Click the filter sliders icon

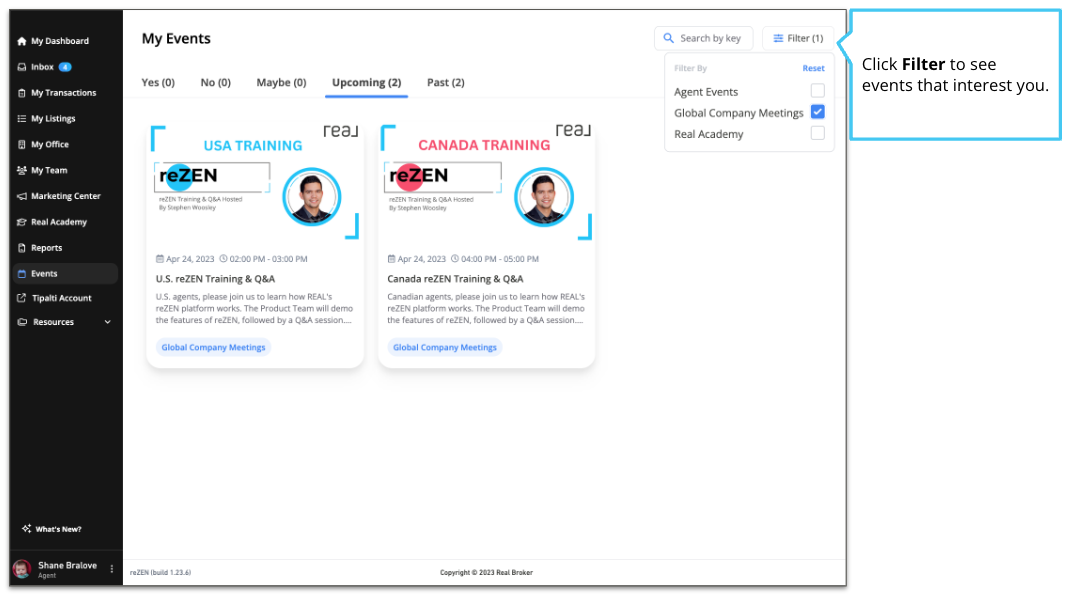[778, 38]
